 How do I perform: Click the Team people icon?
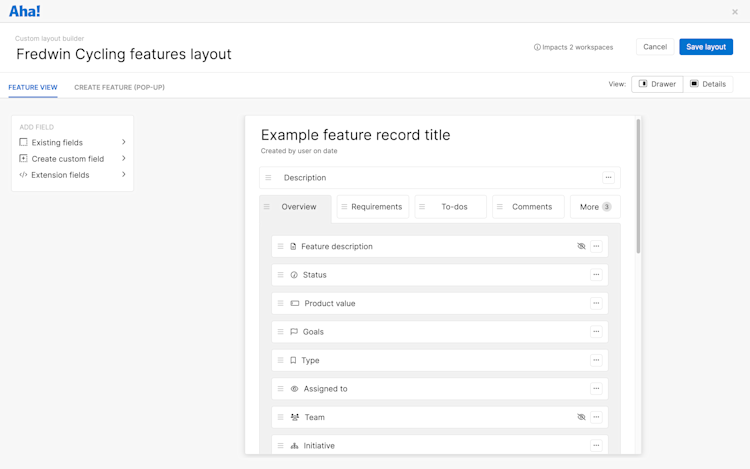[x=295, y=417]
